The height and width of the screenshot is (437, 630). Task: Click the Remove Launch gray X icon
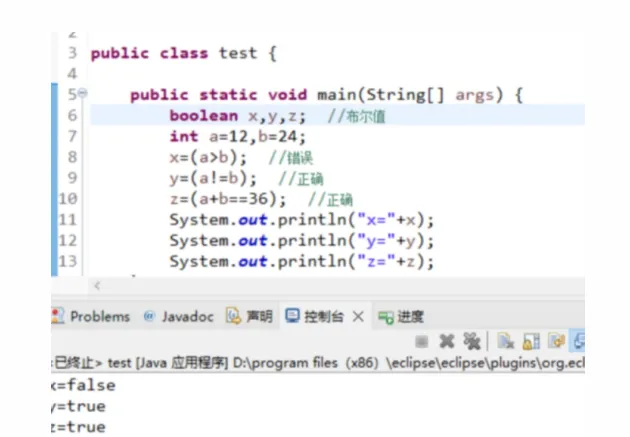(446, 341)
